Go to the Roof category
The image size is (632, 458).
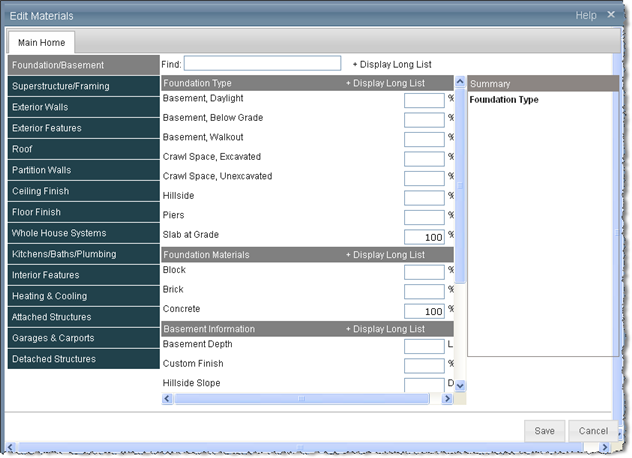[x=83, y=149]
